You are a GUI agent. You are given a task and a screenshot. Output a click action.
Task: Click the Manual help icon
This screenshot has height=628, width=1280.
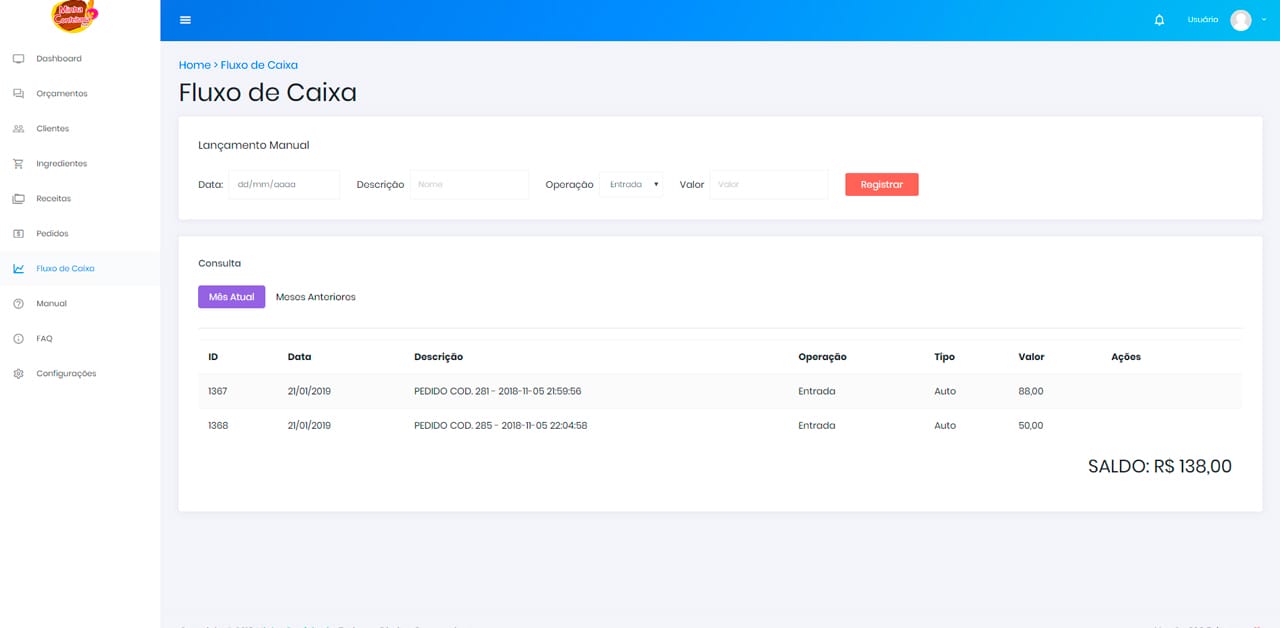point(18,304)
